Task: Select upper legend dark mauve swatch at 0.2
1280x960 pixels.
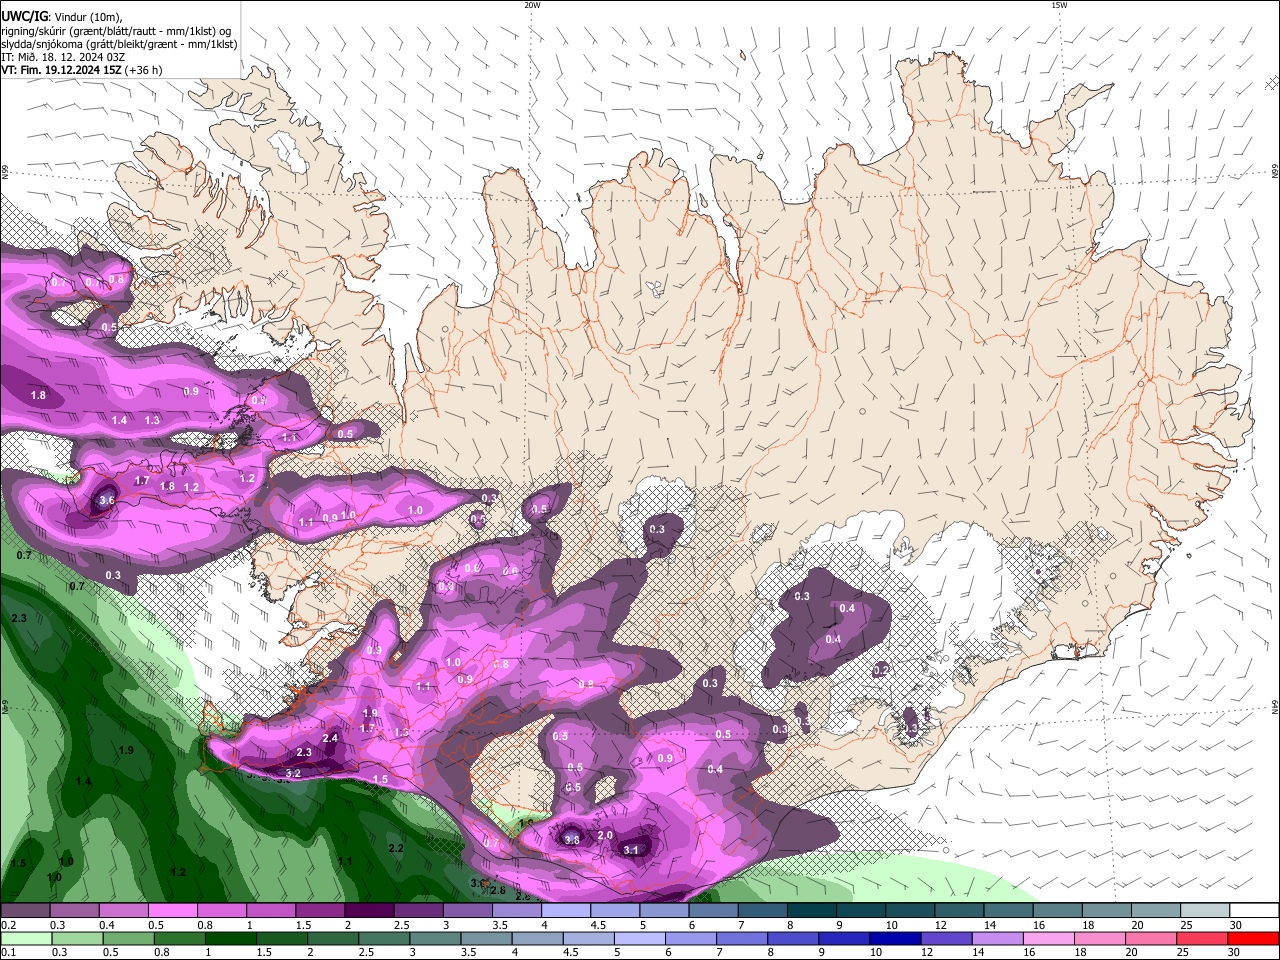Action: click(x=25, y=910)
